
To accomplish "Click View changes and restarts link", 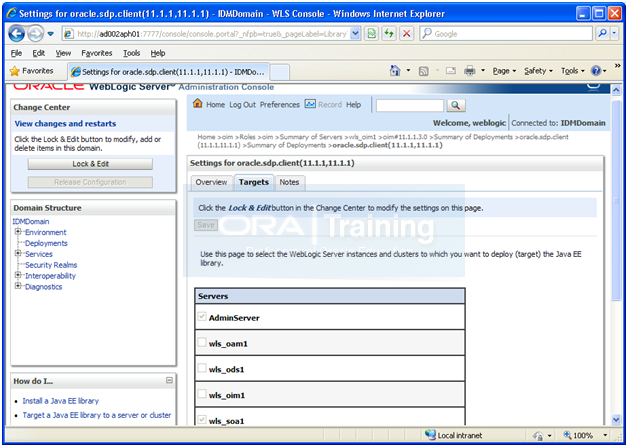I will point(65,124).
